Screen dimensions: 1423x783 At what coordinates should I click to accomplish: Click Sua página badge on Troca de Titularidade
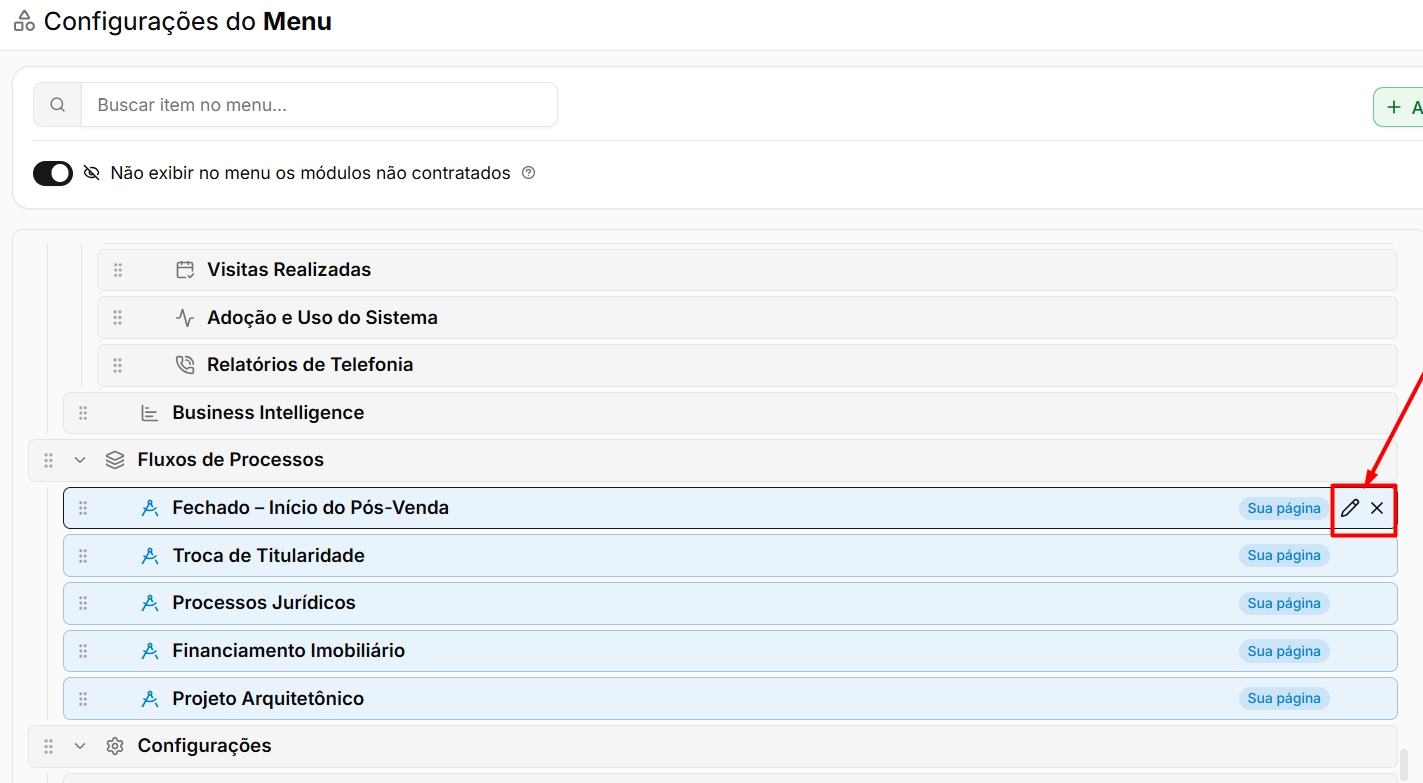pos(1284,556)
